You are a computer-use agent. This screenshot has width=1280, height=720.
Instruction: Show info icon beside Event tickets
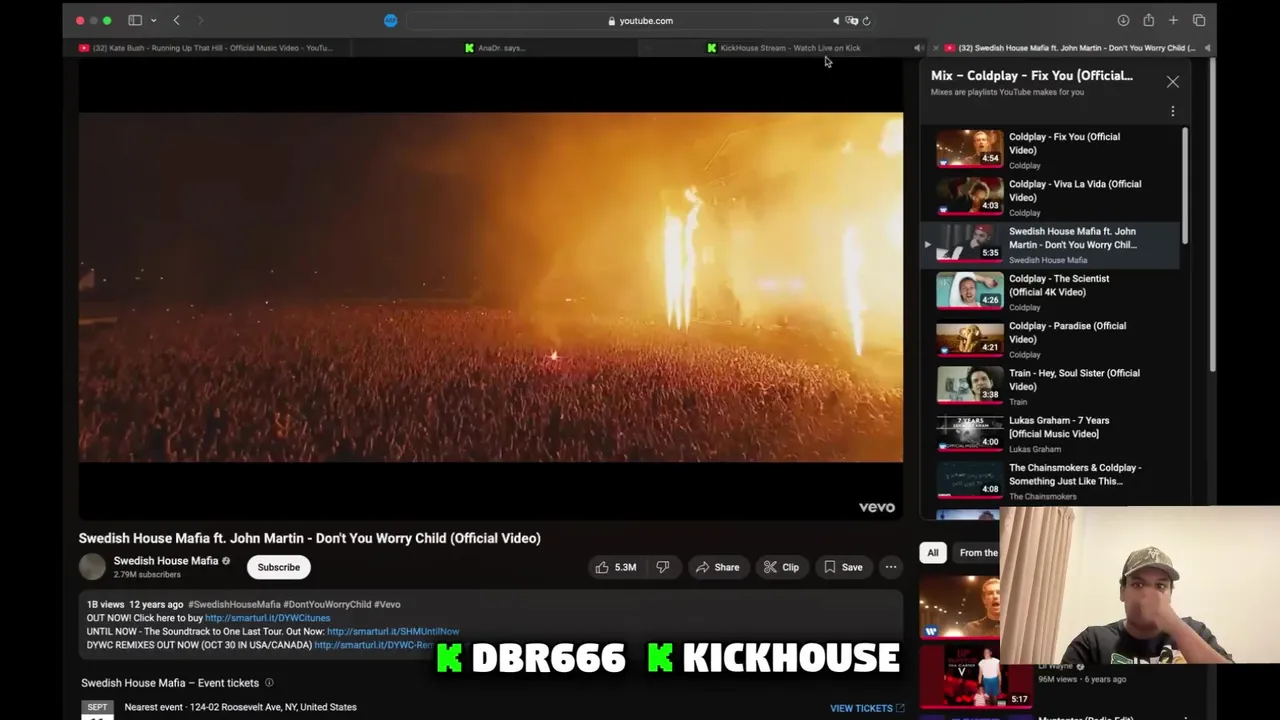click(268, 683)
